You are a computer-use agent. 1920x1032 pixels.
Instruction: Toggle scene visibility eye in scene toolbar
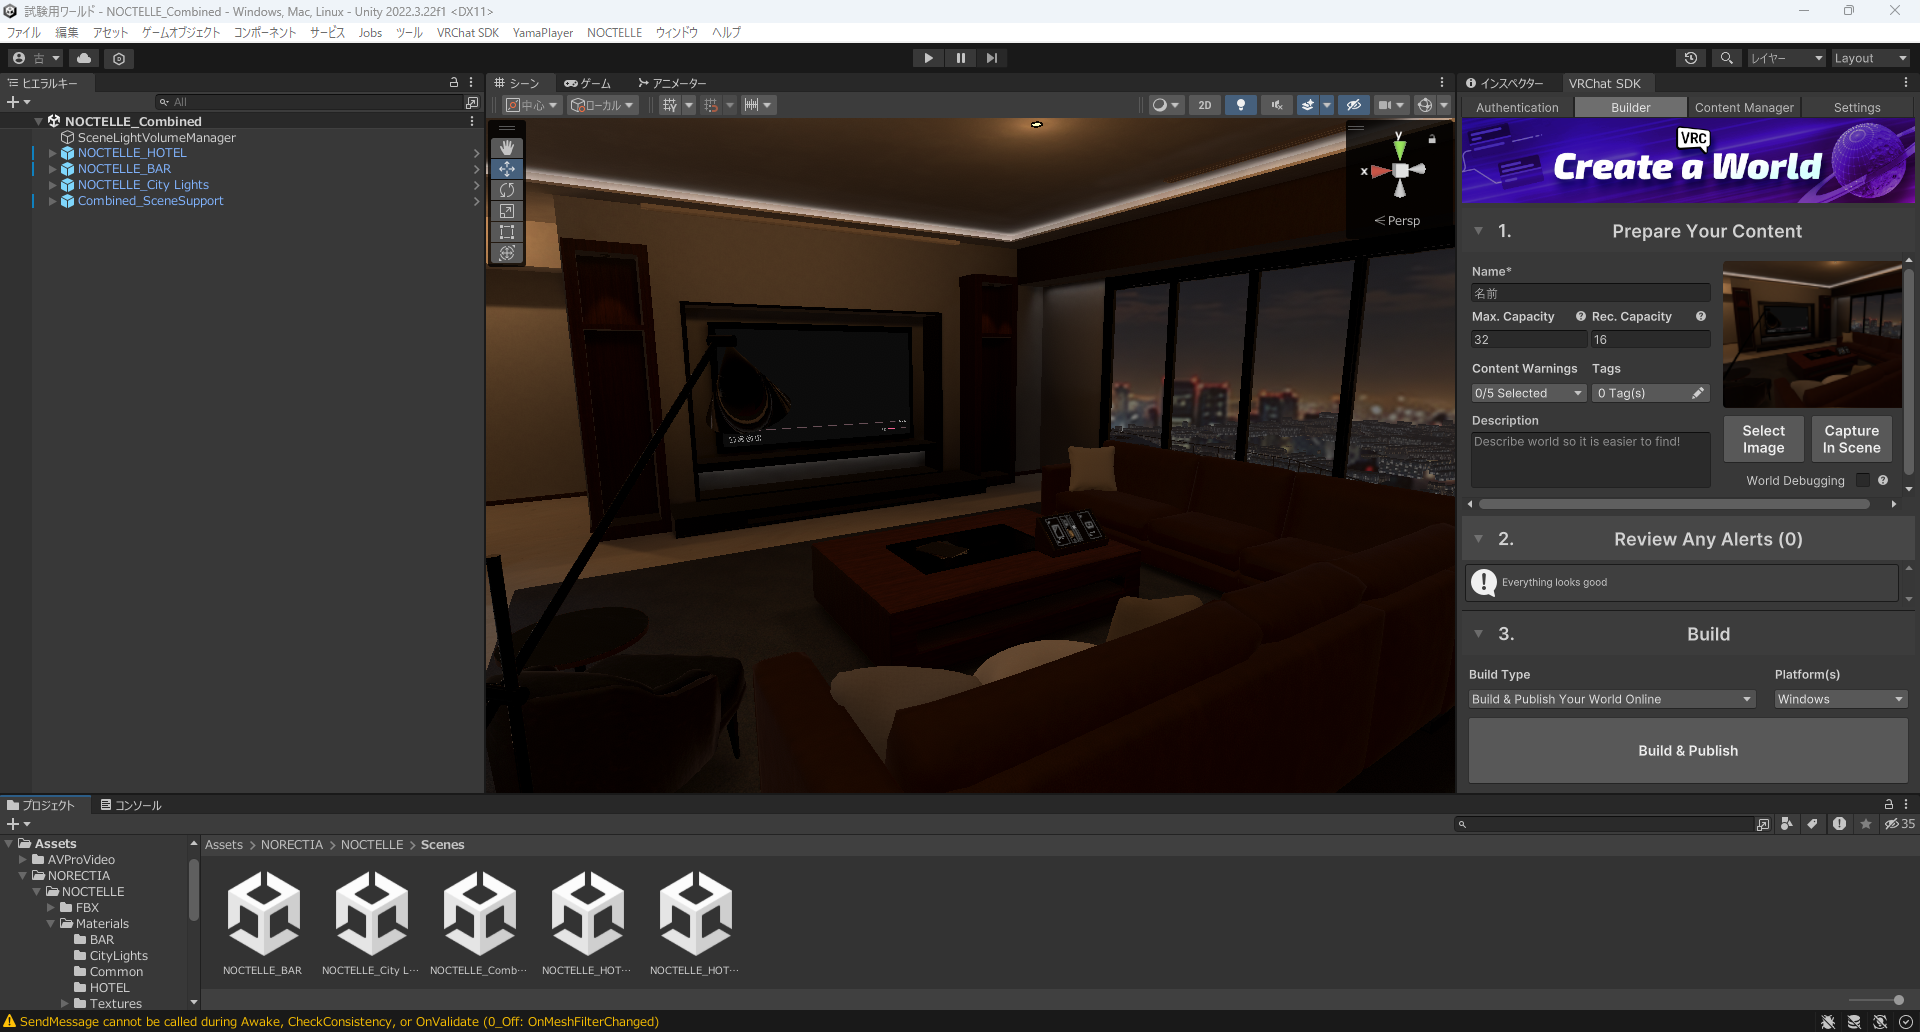pos(1354,105)
